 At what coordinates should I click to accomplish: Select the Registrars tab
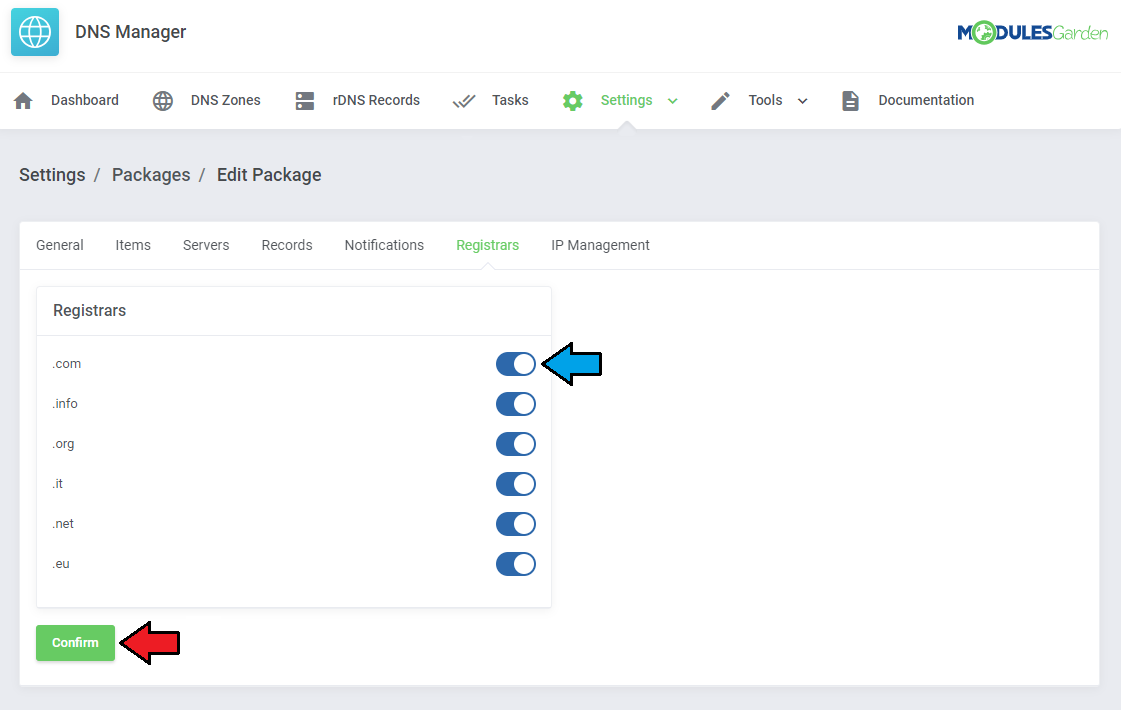point(488,245)
